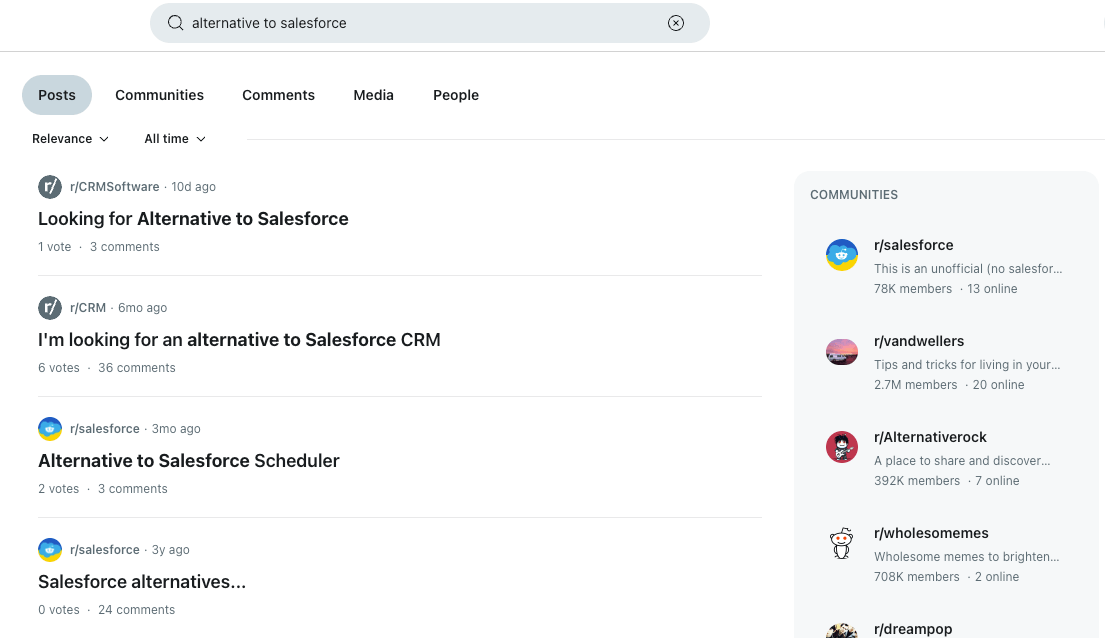Switch to the Communities tab

point(159,95)
